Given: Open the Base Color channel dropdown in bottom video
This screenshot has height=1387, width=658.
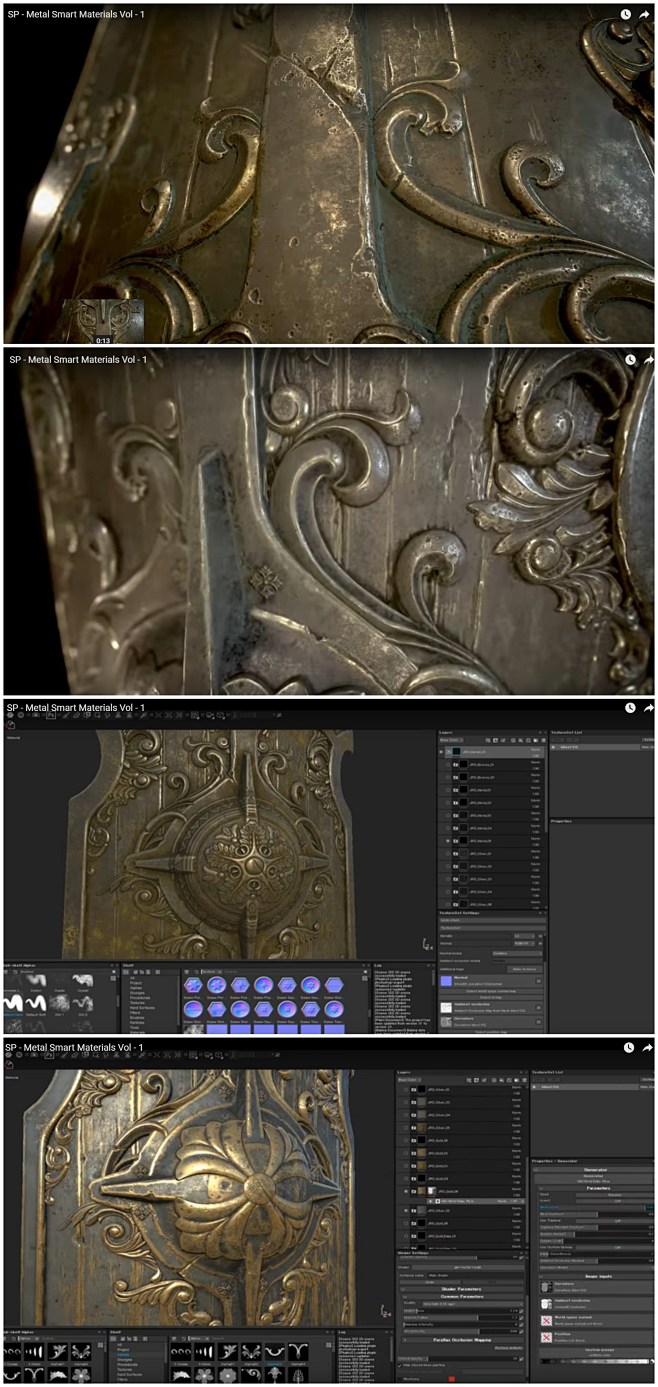Looking at the screenshot, I should click(409, 1080).
